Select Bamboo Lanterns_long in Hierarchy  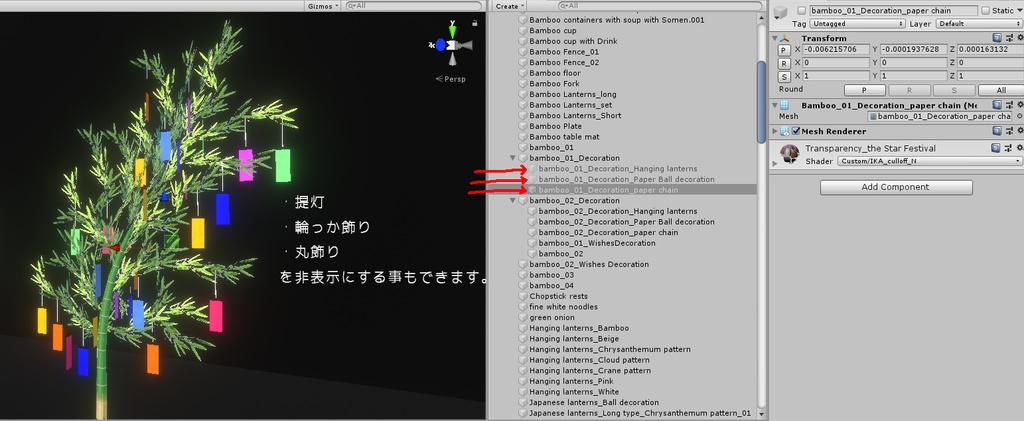[x=573, y=94]
